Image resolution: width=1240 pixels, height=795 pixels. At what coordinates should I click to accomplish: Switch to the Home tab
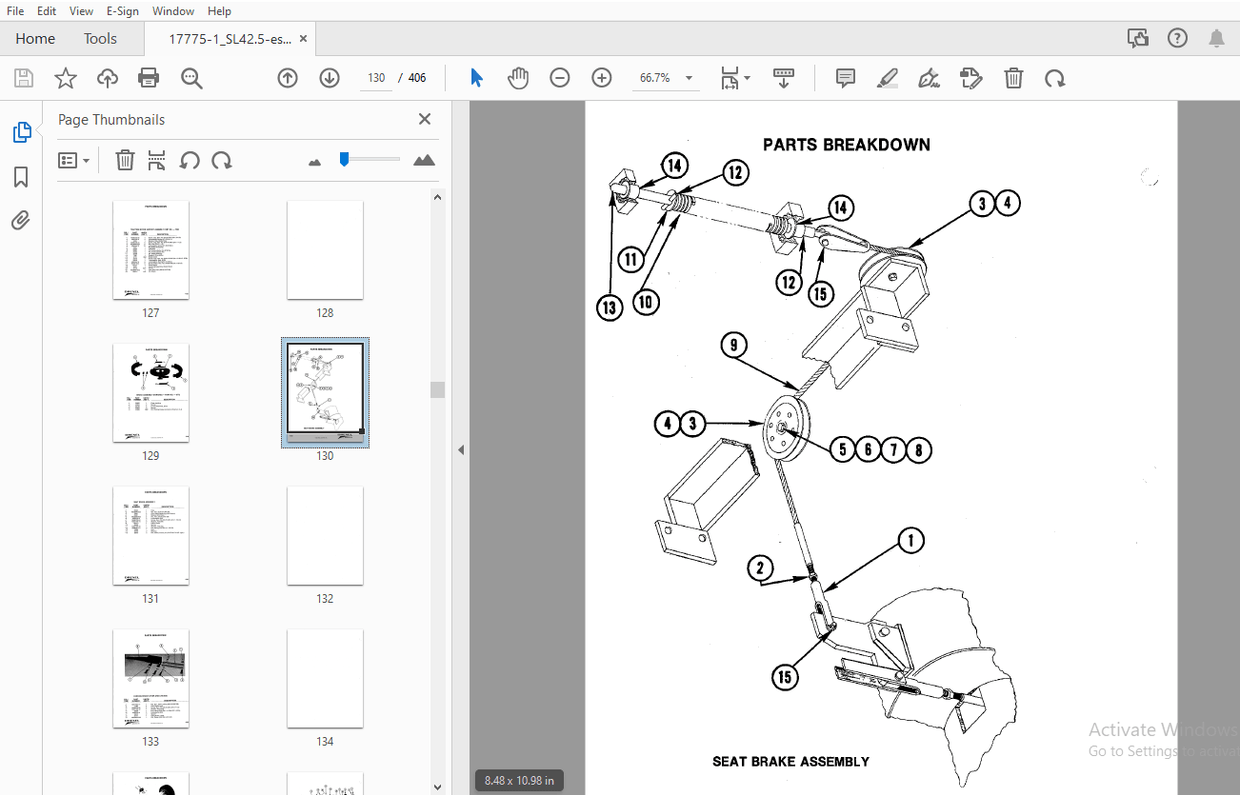pyautogui.click(x=35, y=38)
